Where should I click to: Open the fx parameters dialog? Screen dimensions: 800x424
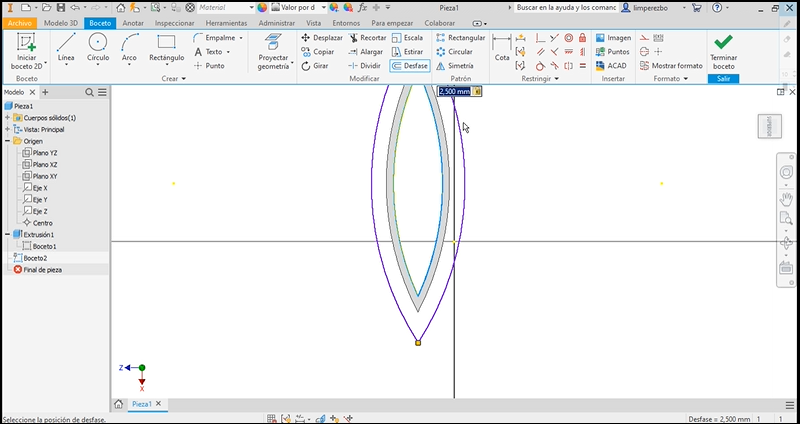[x=363, y=8]
